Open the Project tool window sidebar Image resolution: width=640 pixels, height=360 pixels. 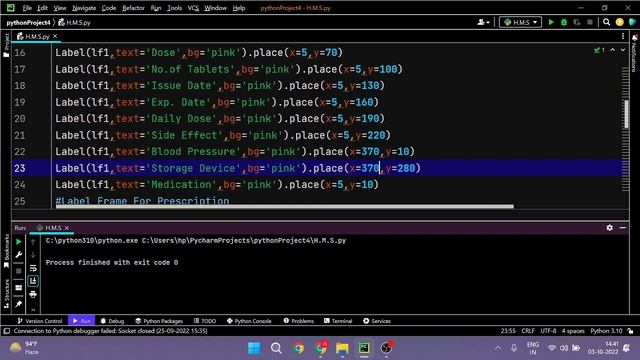coord(6,45)
